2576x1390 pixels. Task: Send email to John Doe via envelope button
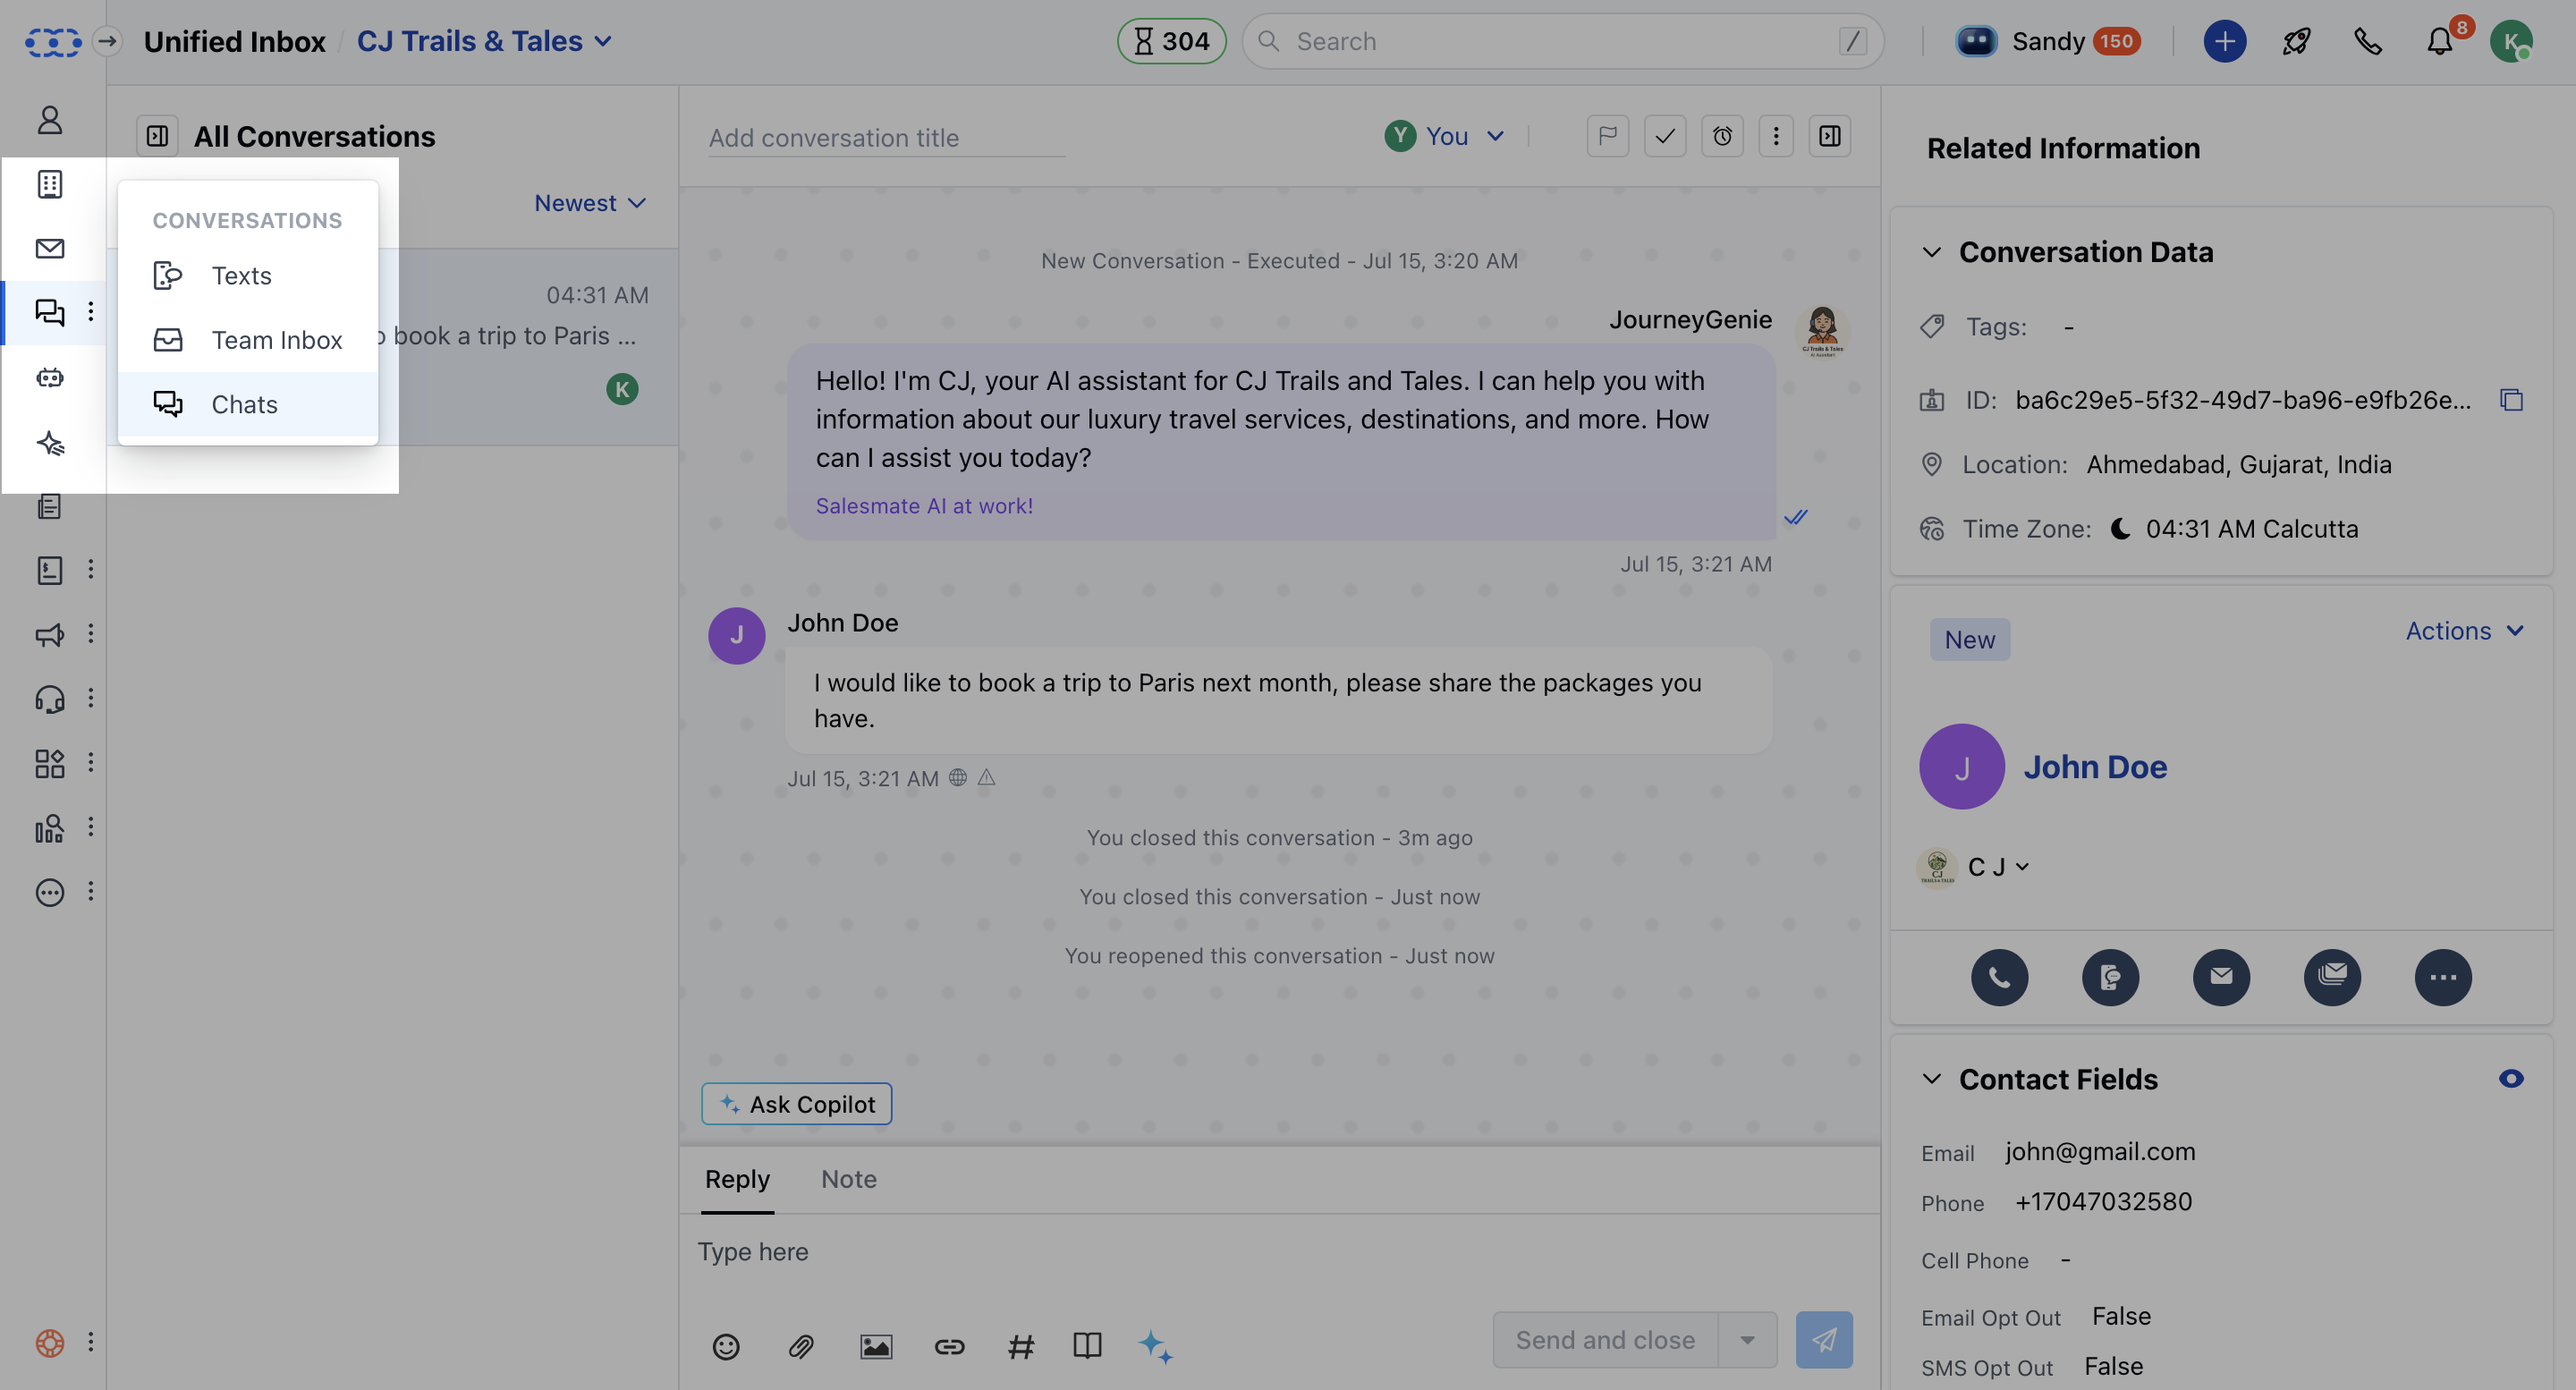[2221, 976]
